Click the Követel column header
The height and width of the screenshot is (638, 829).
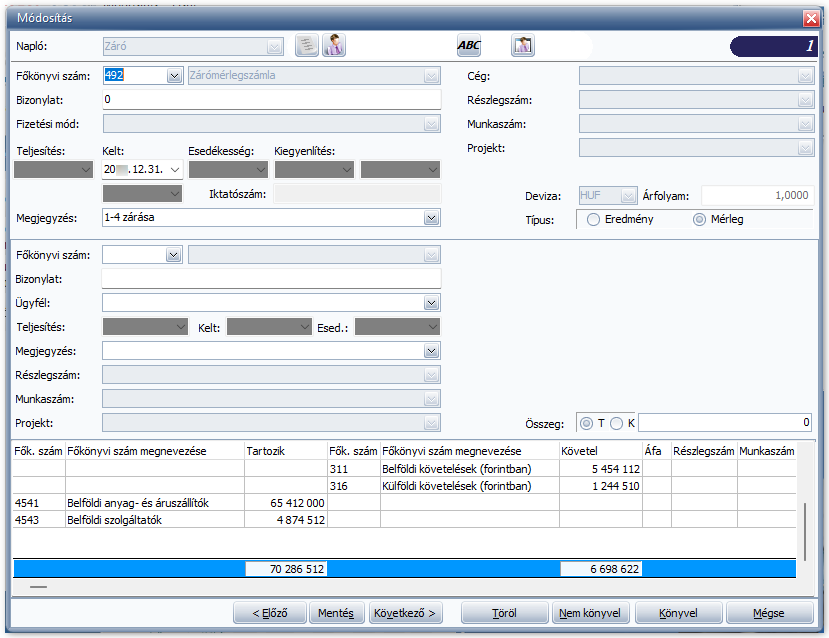(601, 451)
